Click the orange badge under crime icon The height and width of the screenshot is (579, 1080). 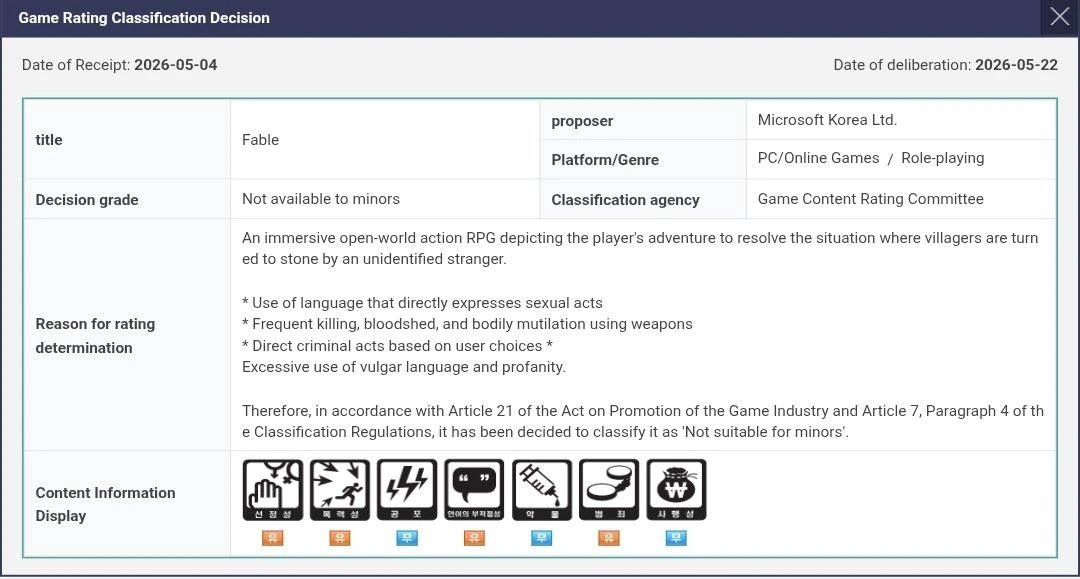pos(609,538)
